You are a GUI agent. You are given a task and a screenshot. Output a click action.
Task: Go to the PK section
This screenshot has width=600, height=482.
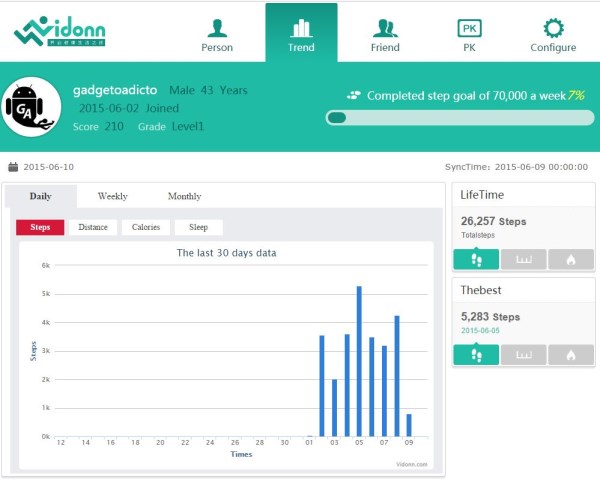469,34
